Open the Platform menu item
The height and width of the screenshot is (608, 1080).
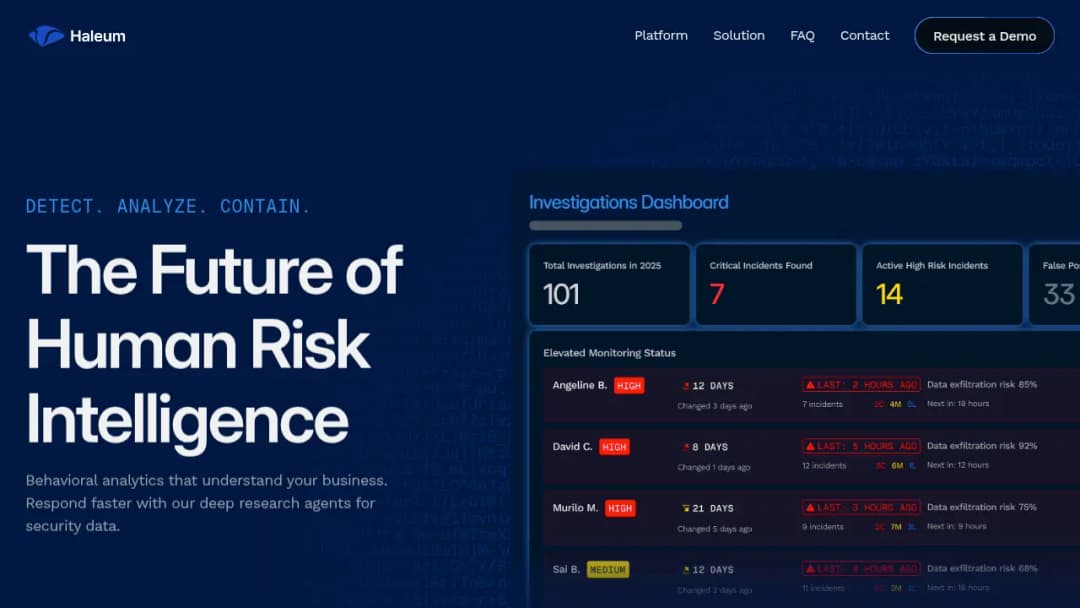[x=661, y=36]
